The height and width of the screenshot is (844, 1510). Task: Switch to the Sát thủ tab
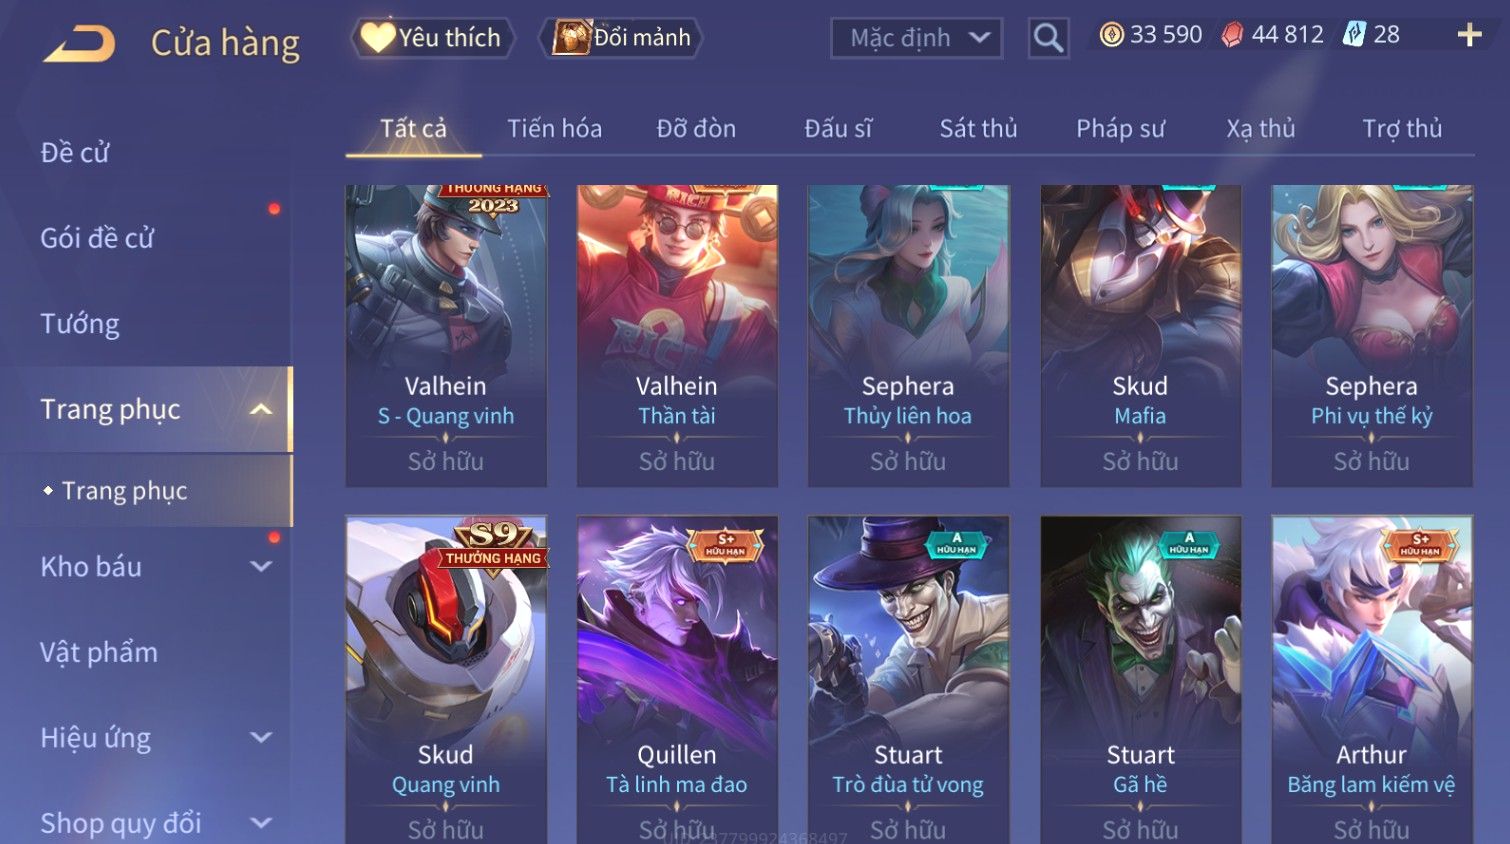coord(978,129)
